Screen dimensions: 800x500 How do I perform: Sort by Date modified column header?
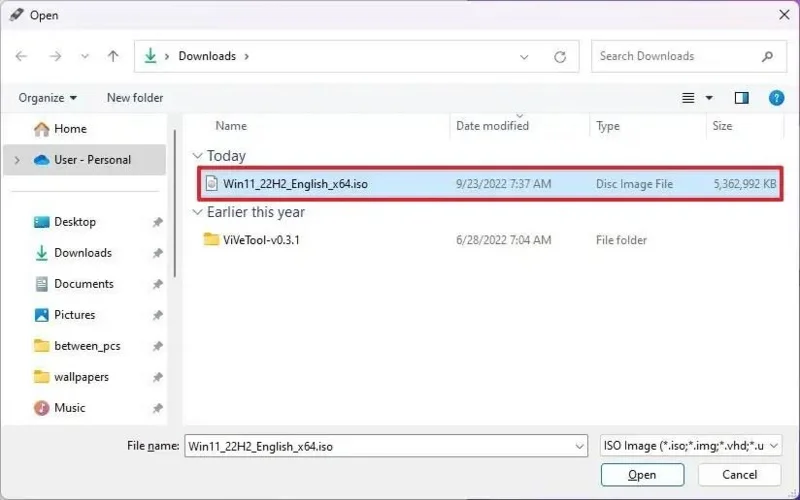[x=492, y=126]
